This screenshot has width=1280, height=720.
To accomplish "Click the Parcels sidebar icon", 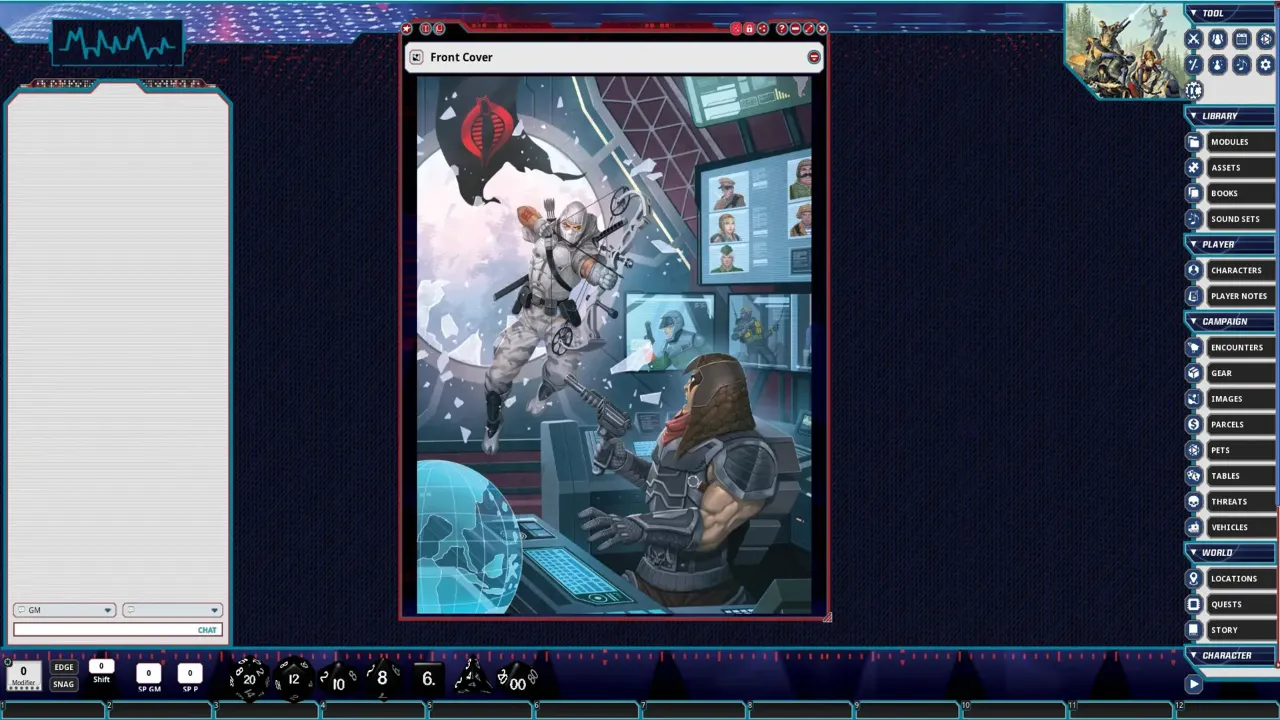I will tap(1193, 424).
